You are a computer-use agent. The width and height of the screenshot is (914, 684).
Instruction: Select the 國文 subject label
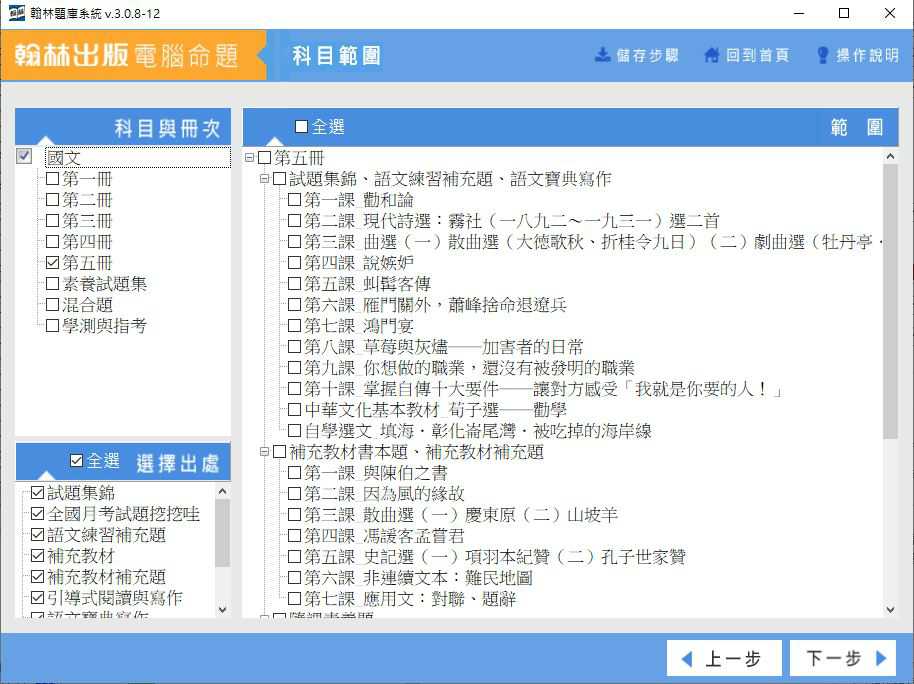tap(64, 157)
